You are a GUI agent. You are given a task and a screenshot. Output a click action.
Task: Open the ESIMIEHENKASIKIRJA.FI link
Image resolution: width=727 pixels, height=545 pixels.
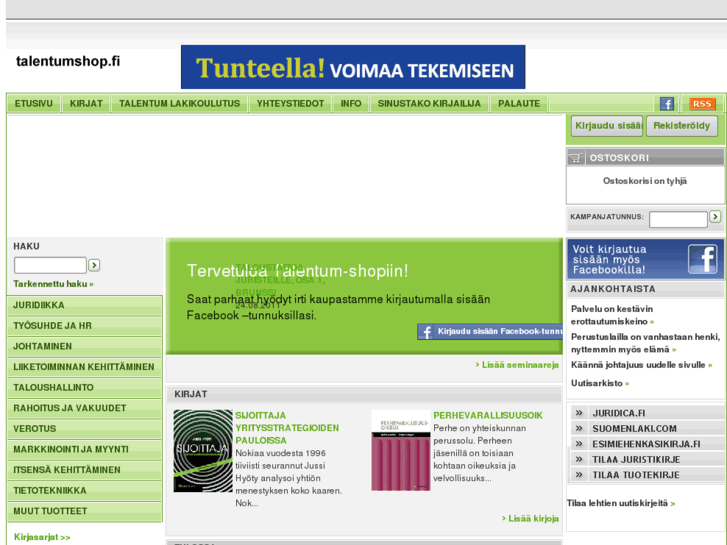click(x=646, y=444)
